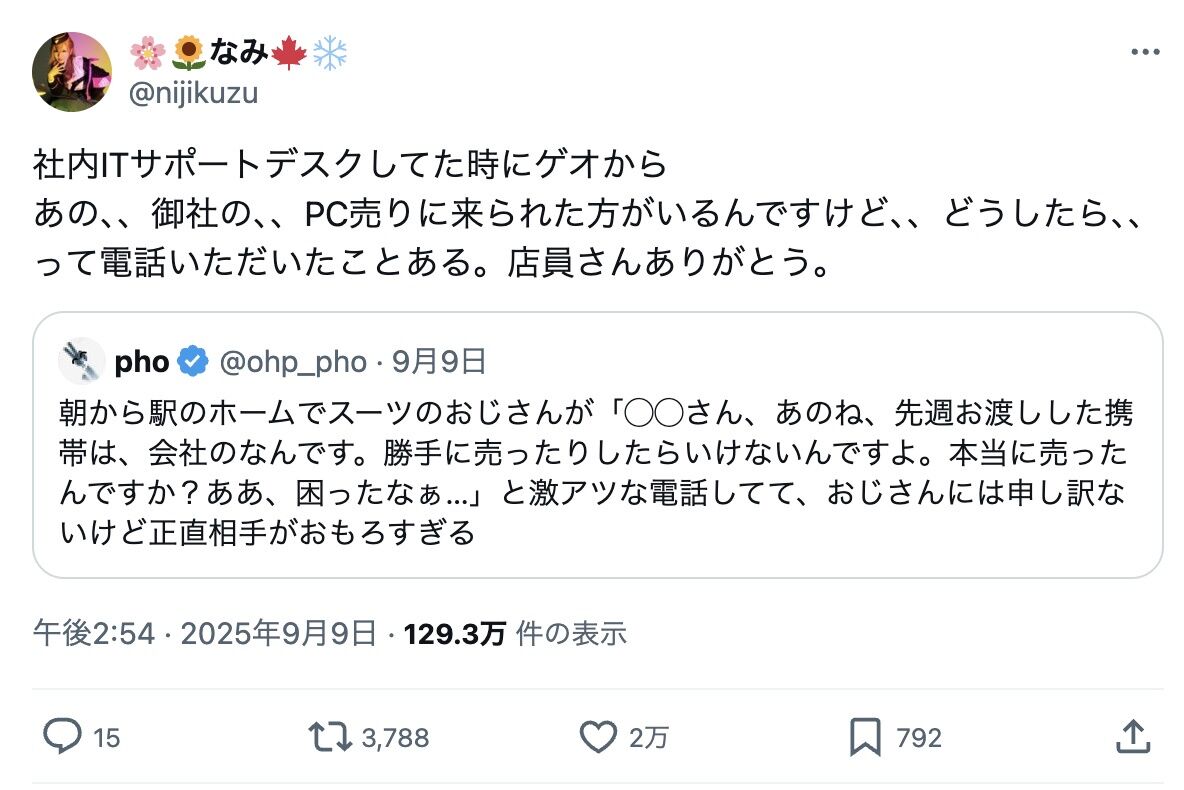Click the blue verified badge next to pho

coord(193,361)
